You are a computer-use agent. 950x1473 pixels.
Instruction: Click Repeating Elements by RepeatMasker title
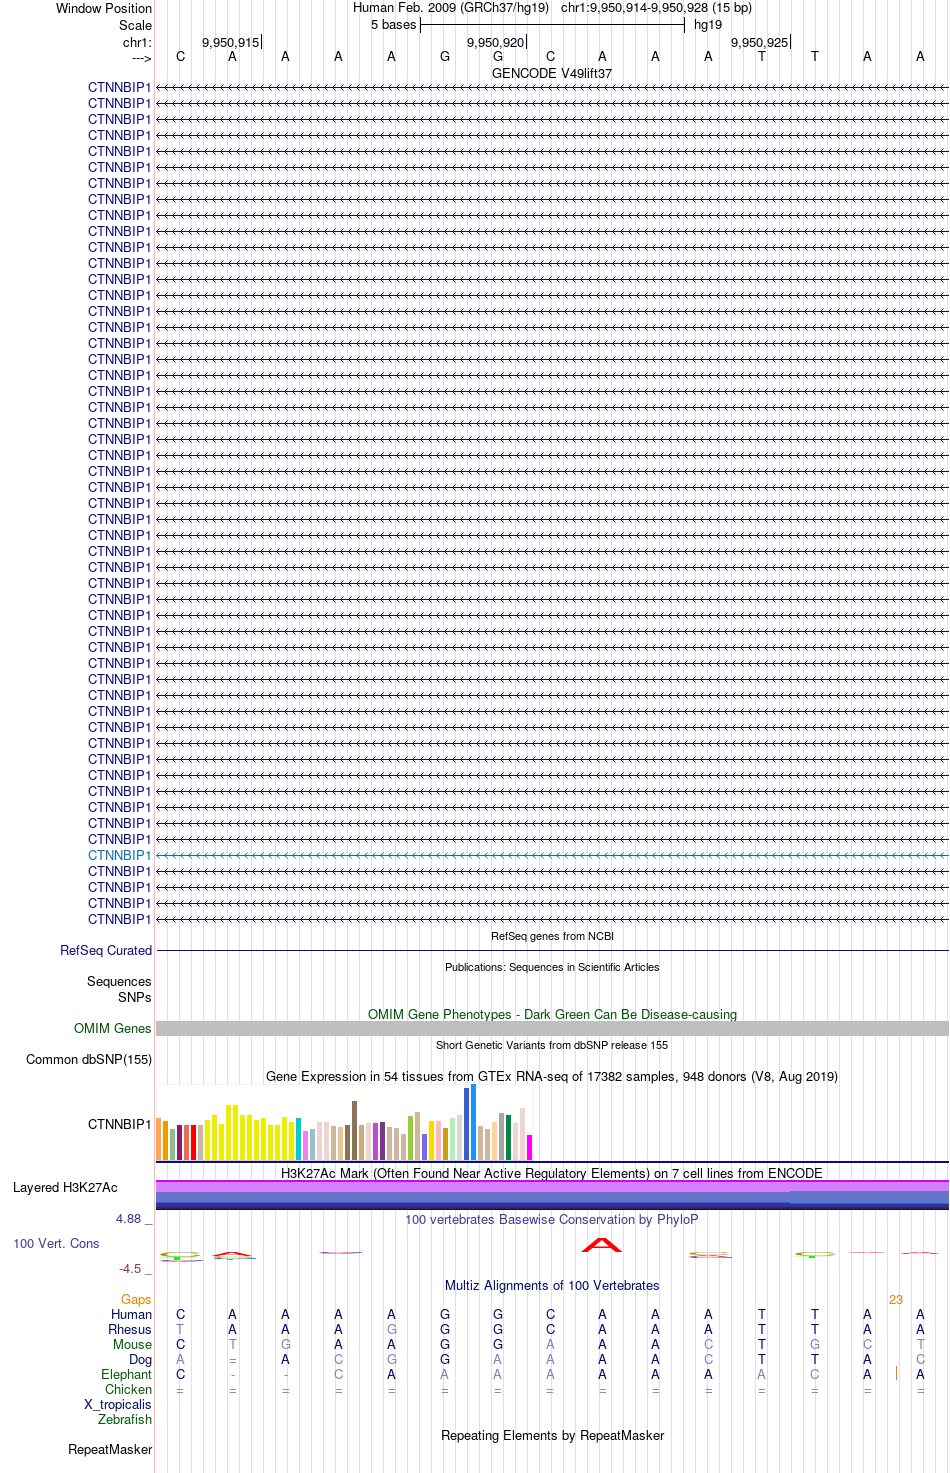552,1435
